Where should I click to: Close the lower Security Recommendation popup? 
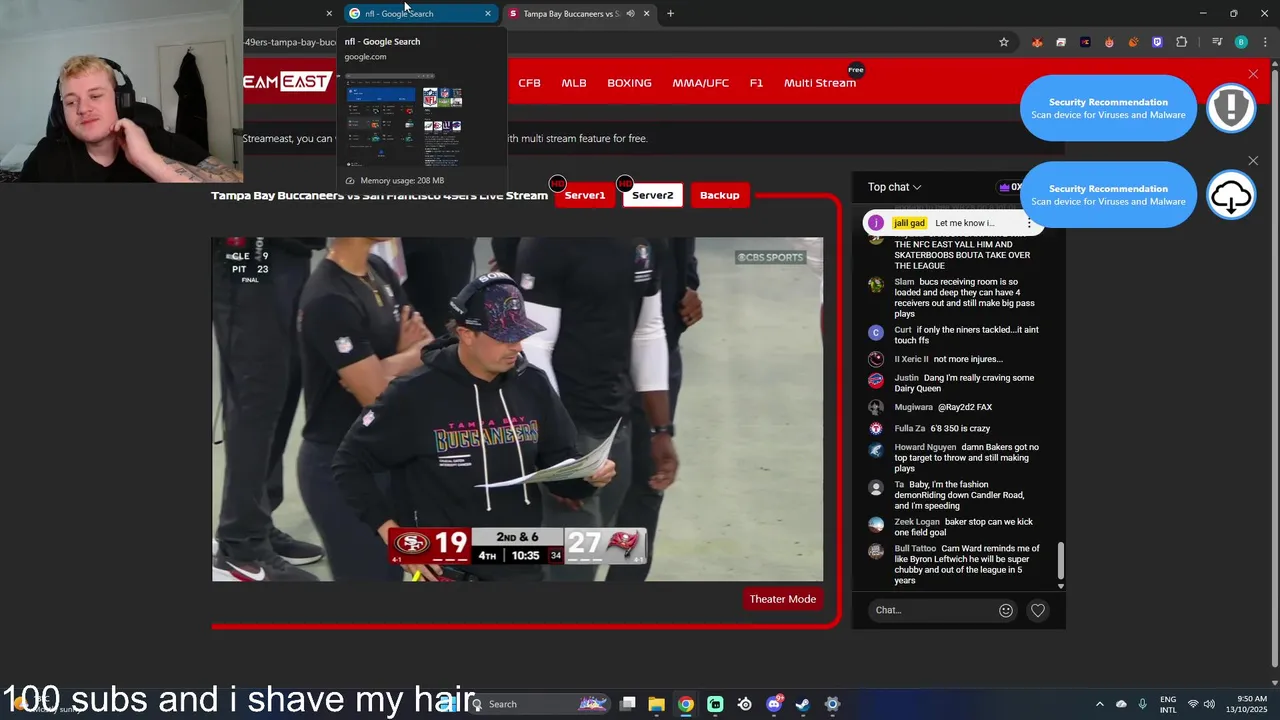(x=1253, y=160)
